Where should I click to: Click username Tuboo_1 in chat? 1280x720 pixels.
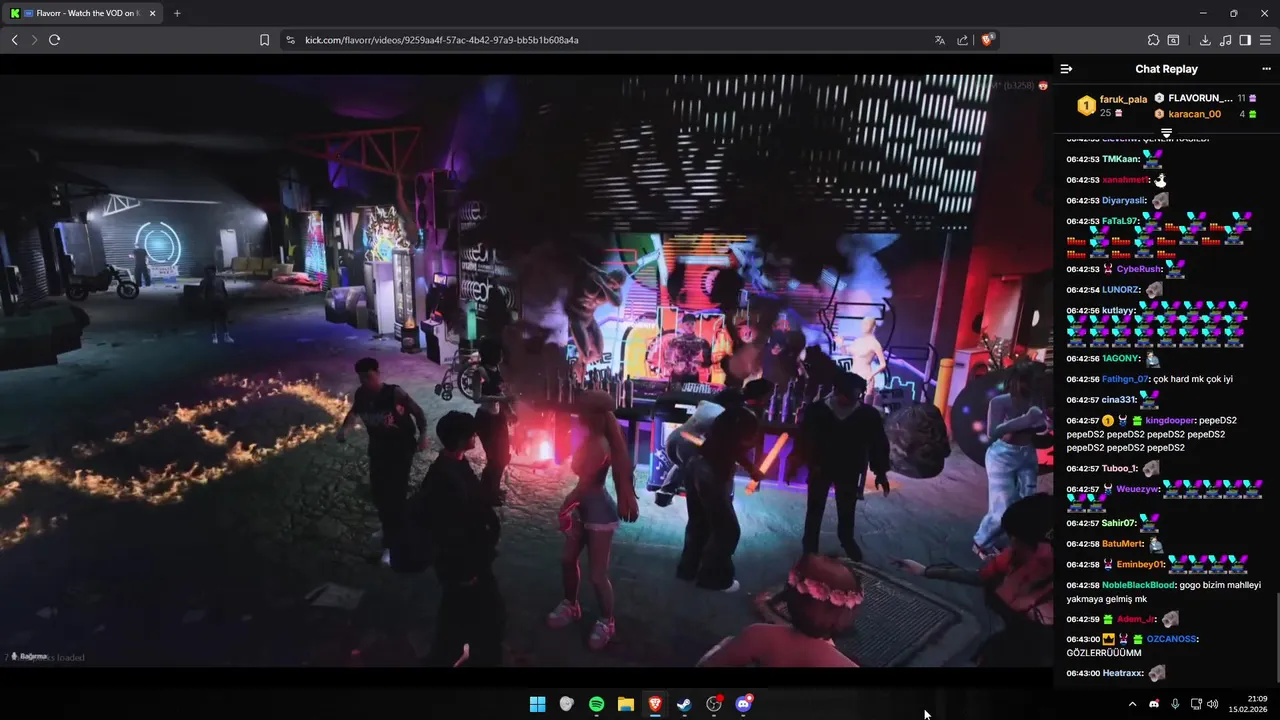pyautogui.click(x=1119, y=469)
